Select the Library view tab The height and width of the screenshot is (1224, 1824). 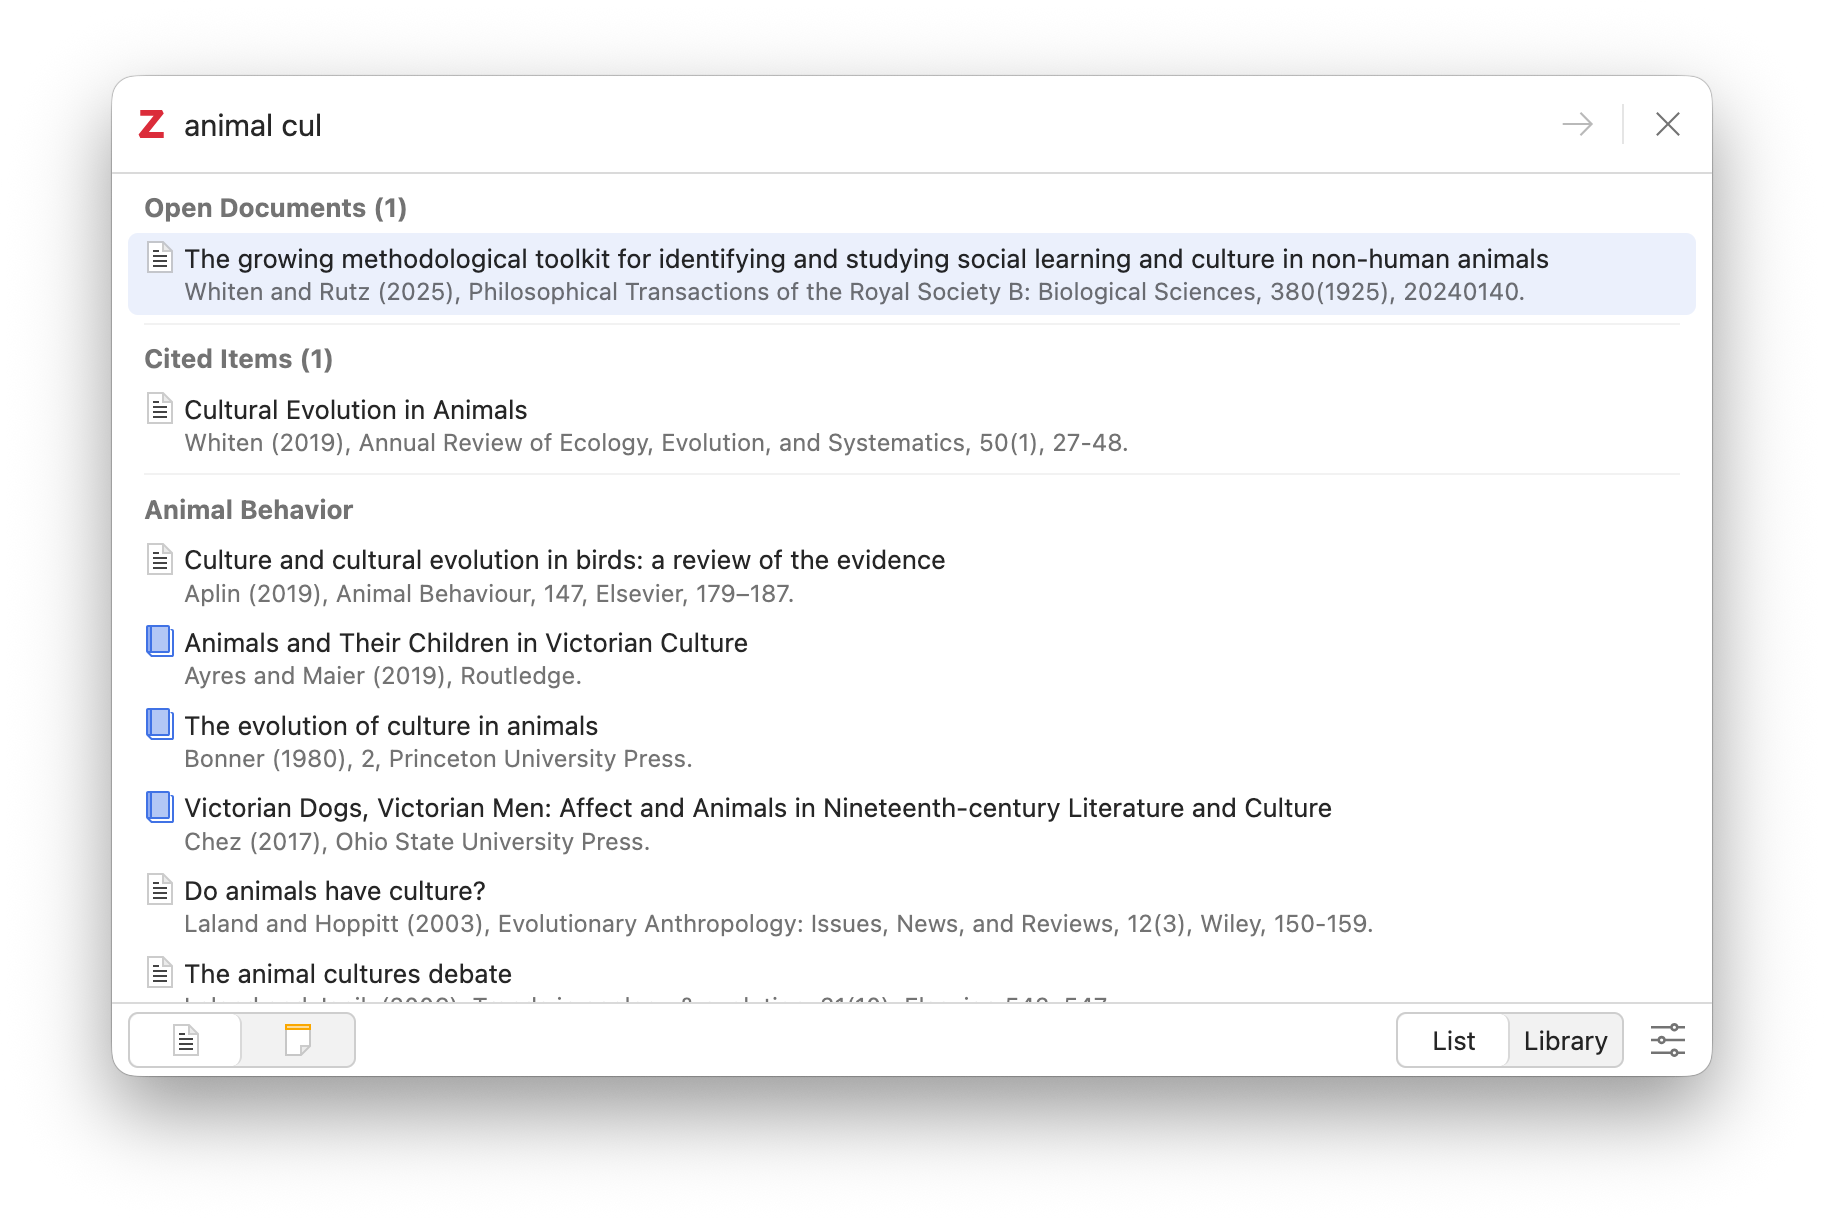point(1565,1041)
